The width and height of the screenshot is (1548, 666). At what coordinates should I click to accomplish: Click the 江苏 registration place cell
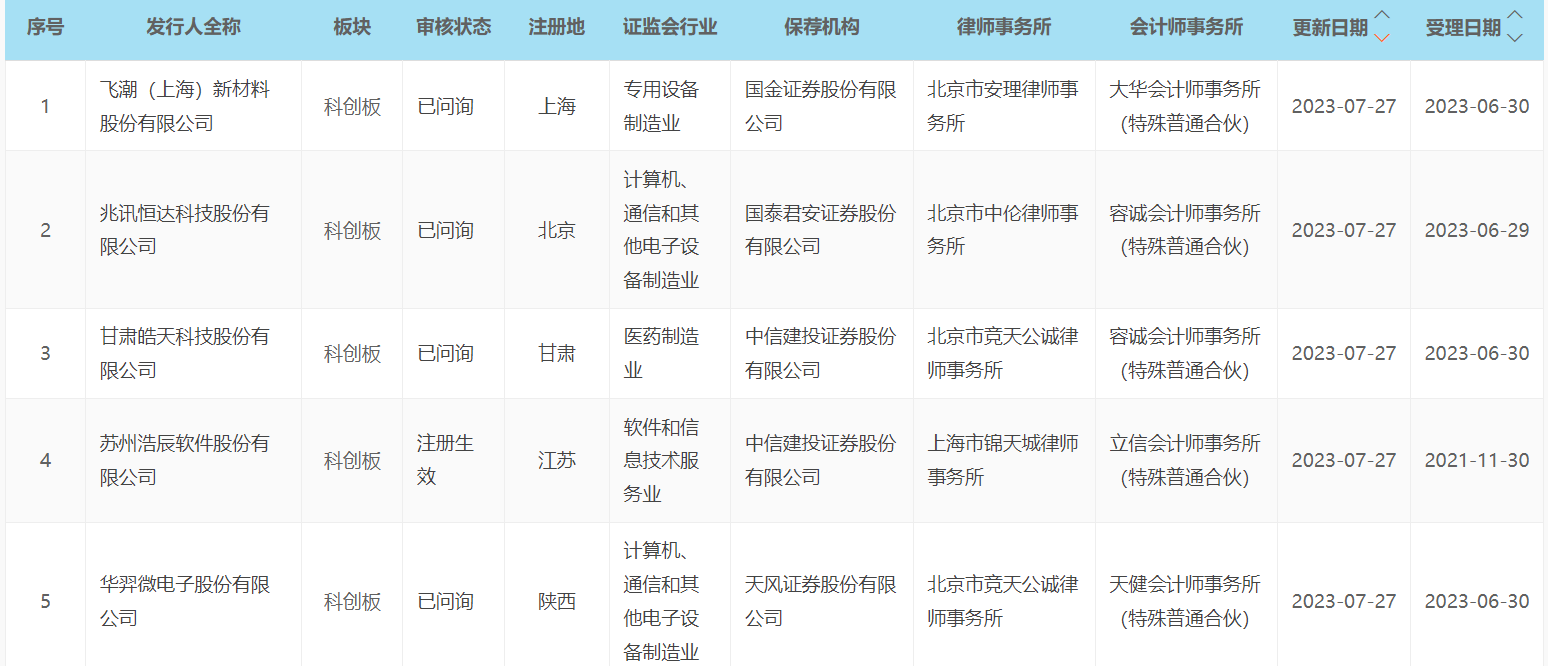click(557, 460)
